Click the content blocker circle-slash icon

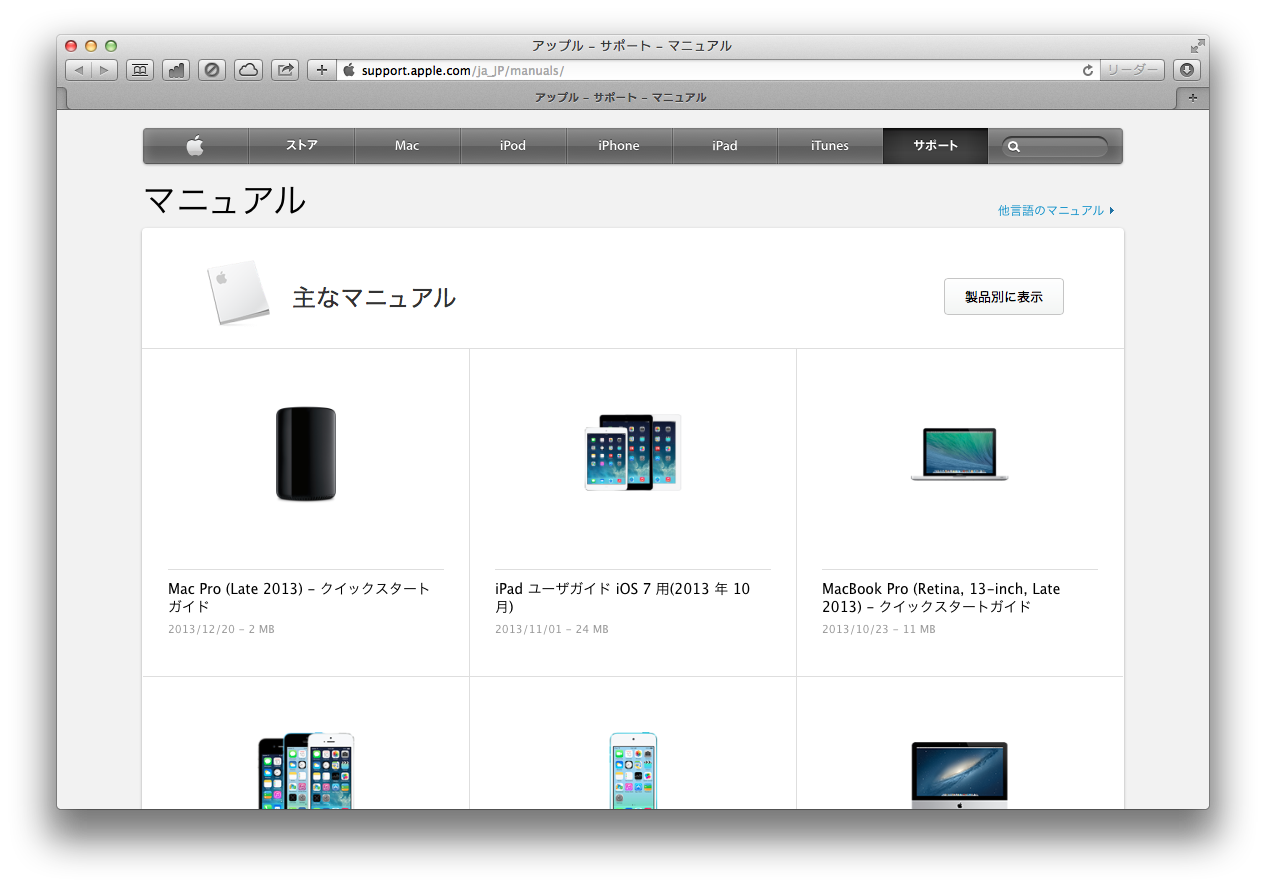(212, 70)
